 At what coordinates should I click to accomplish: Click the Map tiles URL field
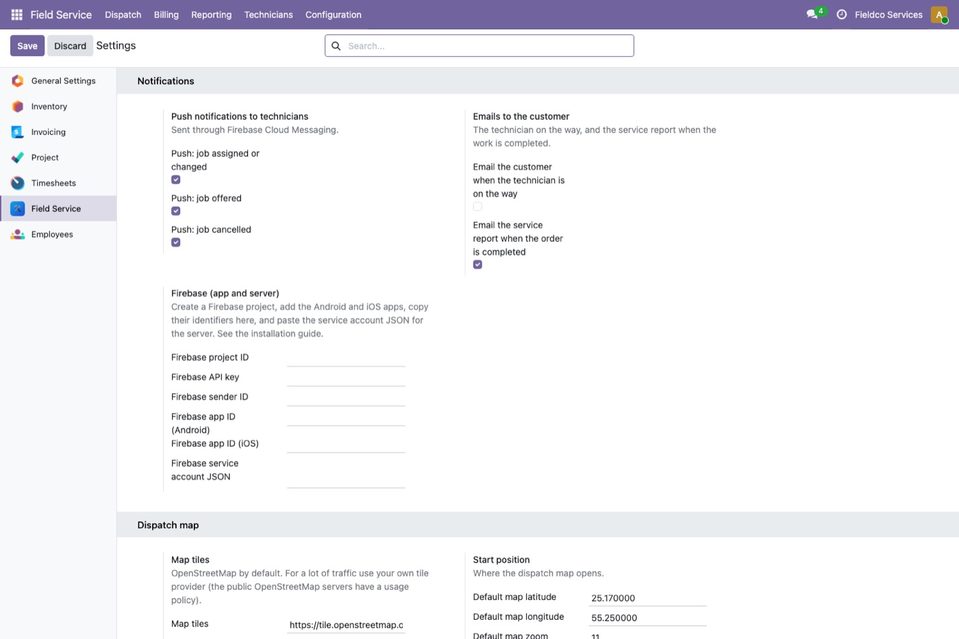[346, 625]
